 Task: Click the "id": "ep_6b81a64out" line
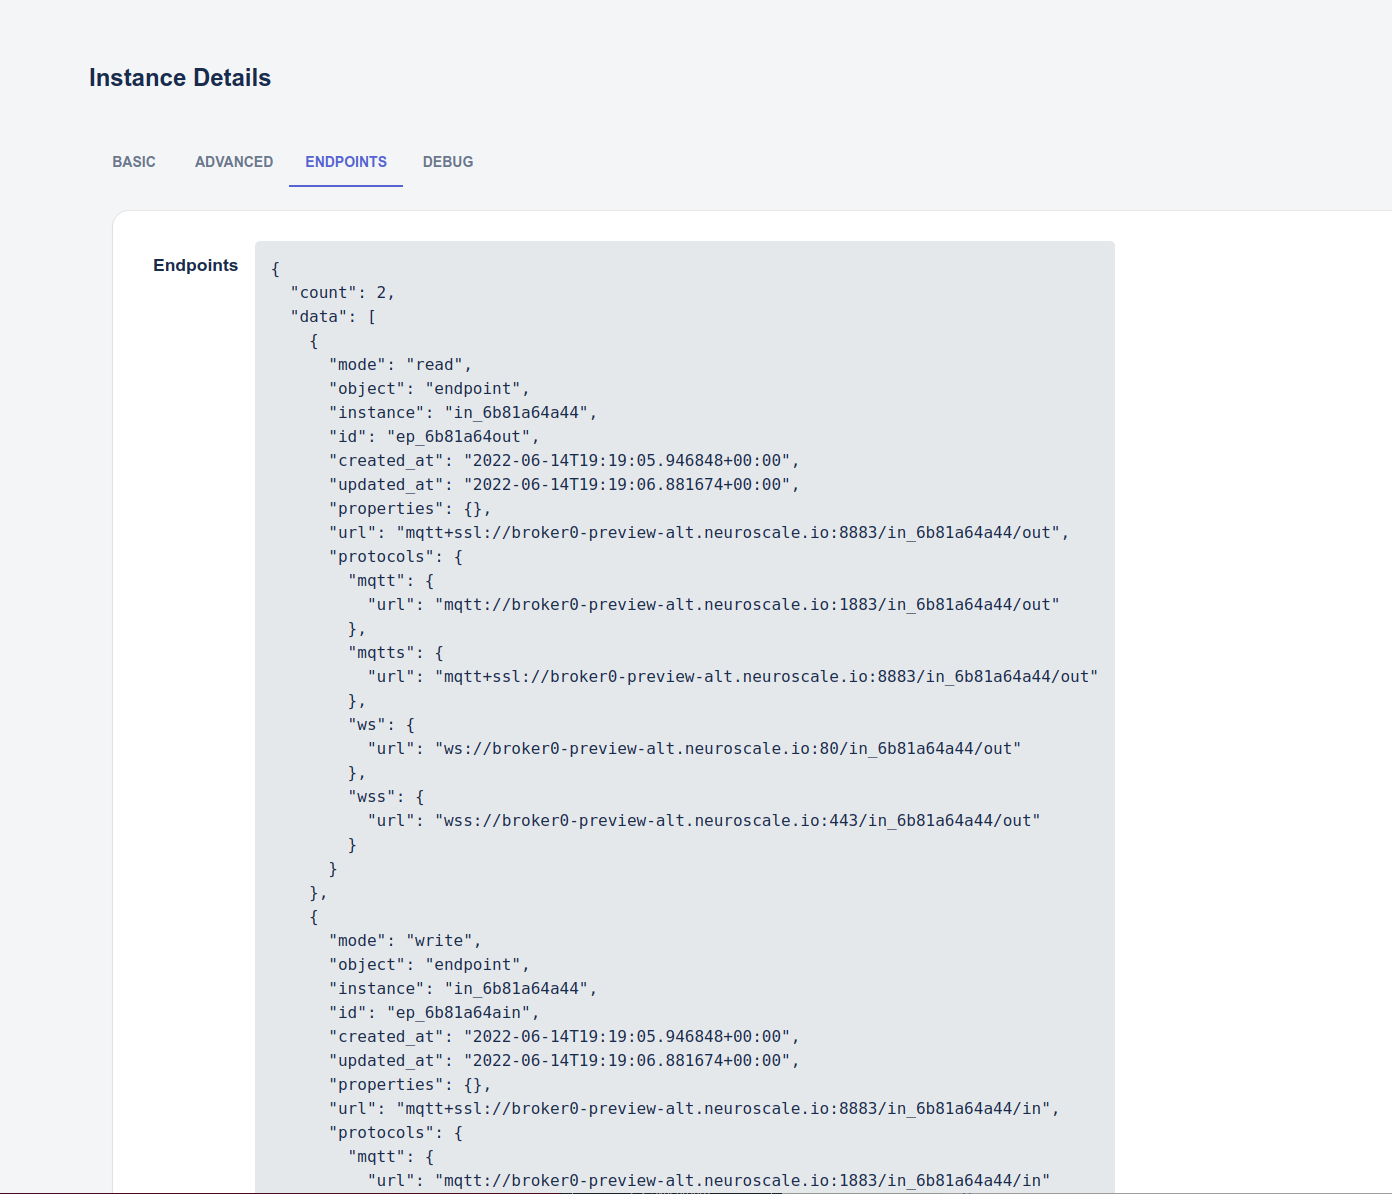[434, 437]
